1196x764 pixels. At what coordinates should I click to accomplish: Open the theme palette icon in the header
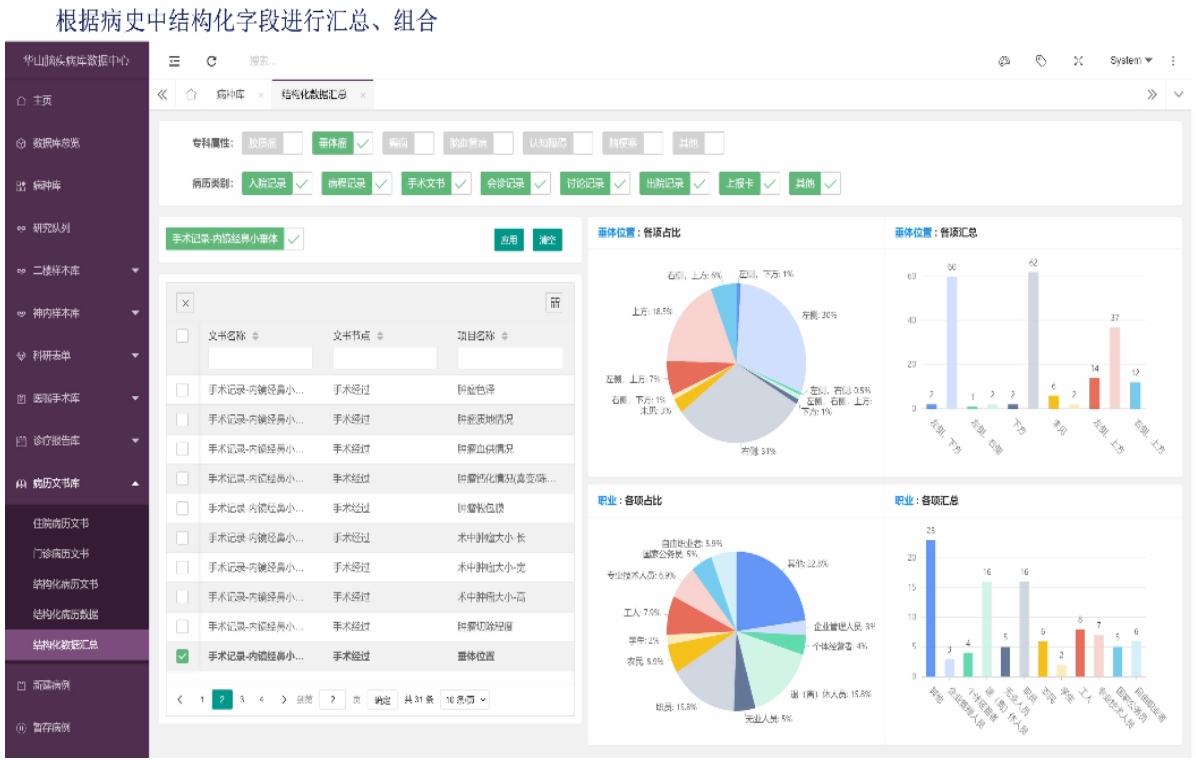click(1004, 61)
